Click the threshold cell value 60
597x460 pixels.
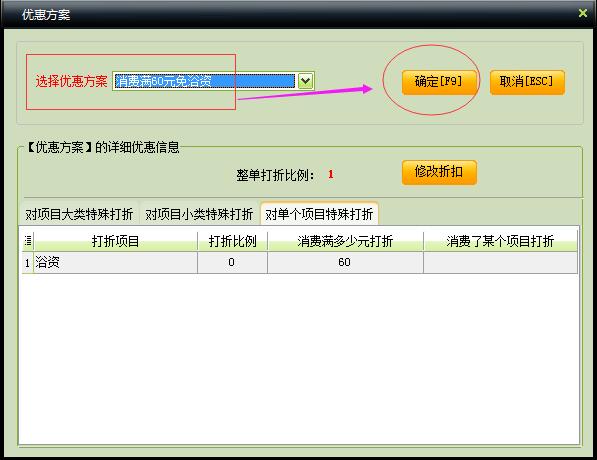[345, 262]
